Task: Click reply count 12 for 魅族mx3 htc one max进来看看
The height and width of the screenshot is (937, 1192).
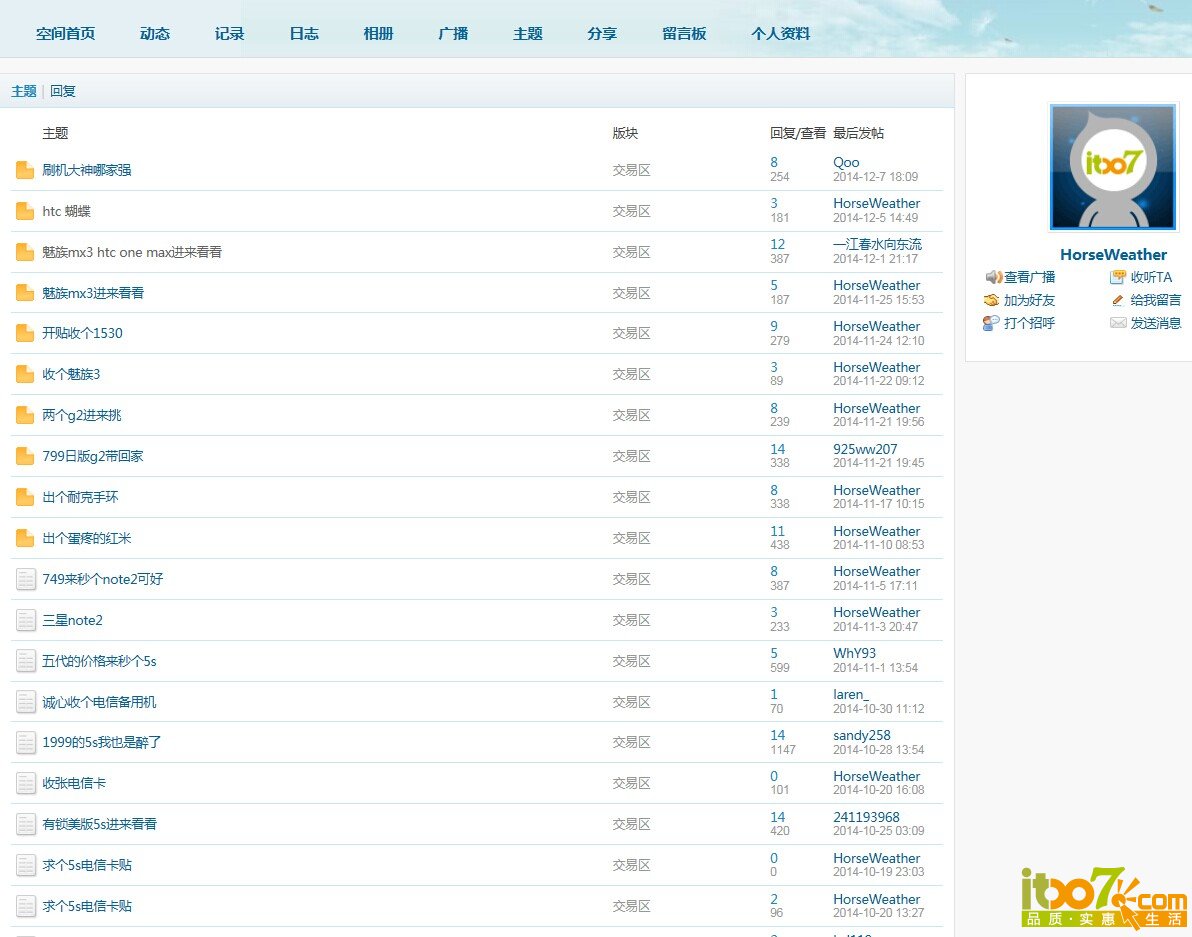Action: click(778, 245)
